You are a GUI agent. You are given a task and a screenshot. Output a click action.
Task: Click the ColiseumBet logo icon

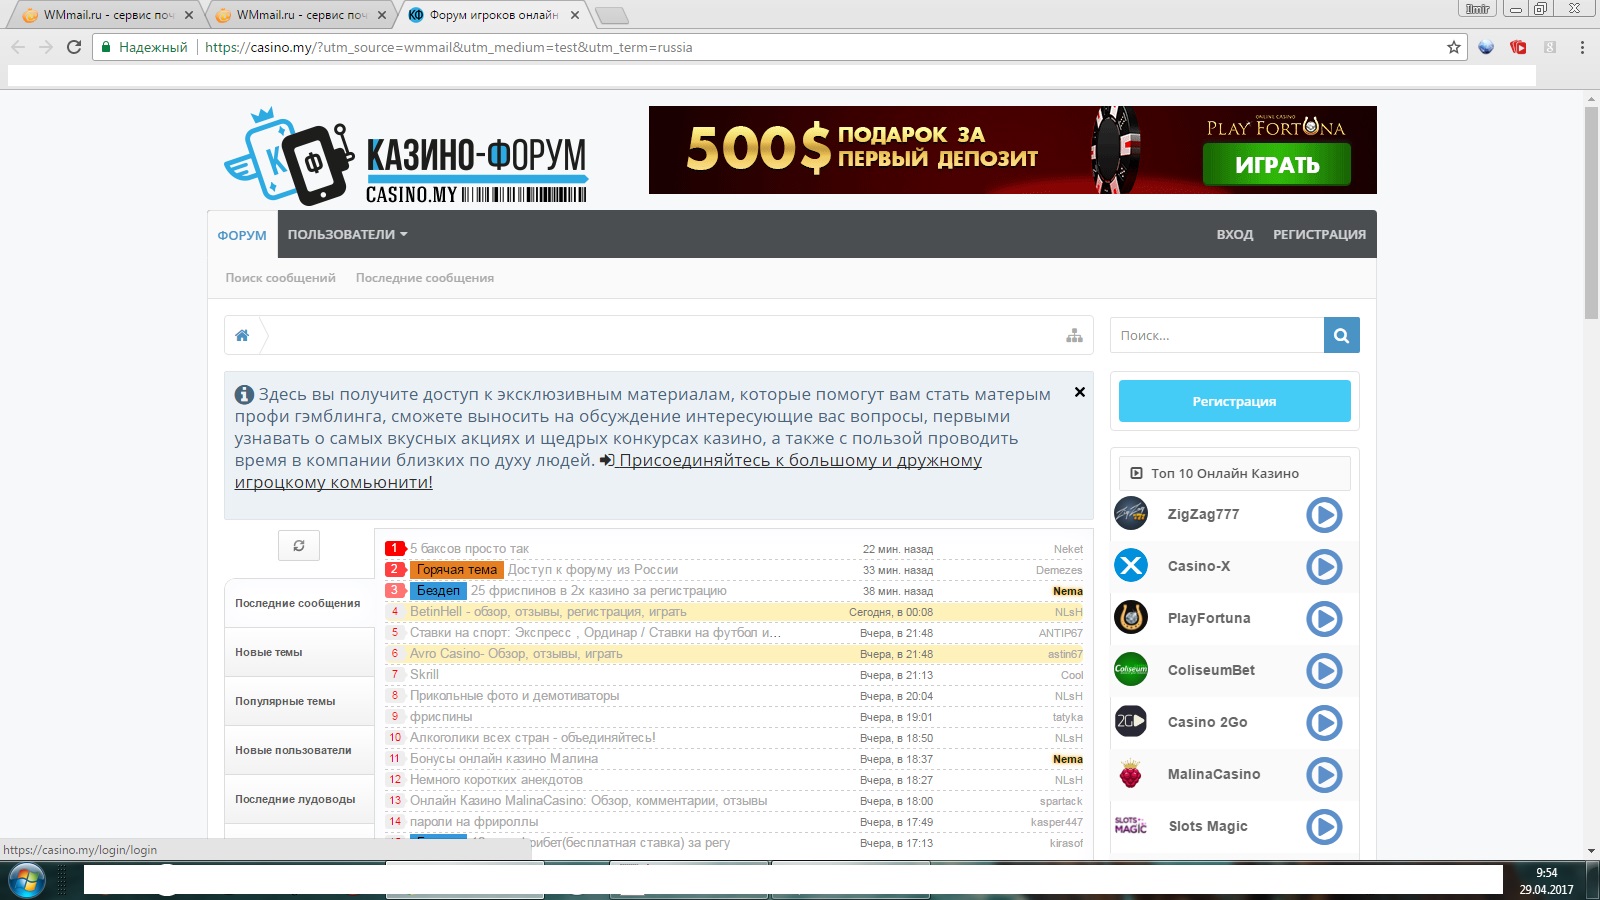click(1131, 670)
